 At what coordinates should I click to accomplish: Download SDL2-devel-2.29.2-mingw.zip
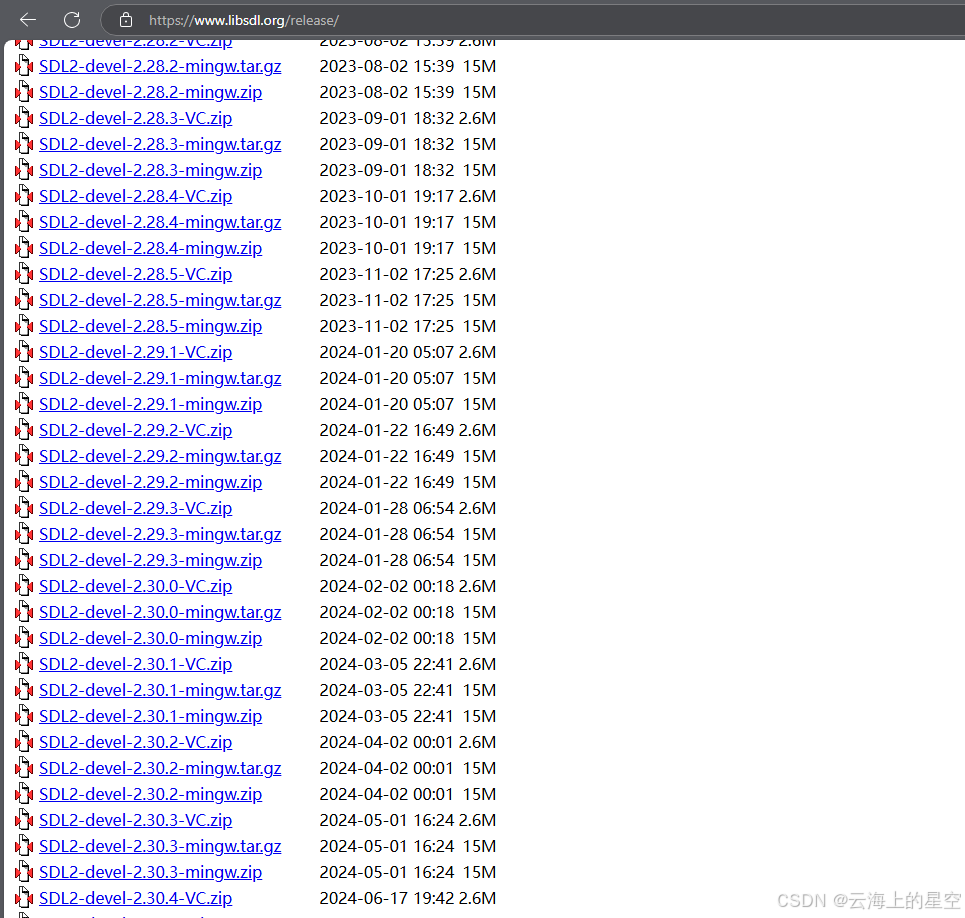pyautogui.click(x=151, y=482)
